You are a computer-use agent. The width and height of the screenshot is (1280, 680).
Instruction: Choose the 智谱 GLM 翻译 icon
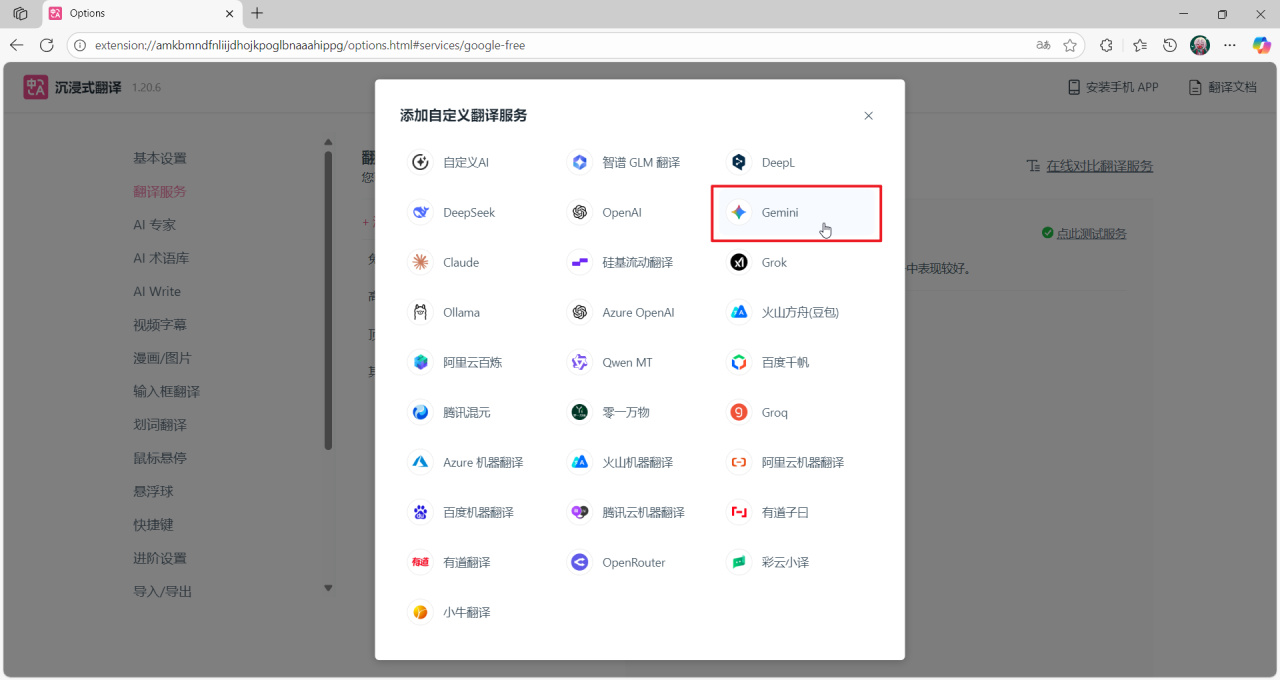point(579,162)
